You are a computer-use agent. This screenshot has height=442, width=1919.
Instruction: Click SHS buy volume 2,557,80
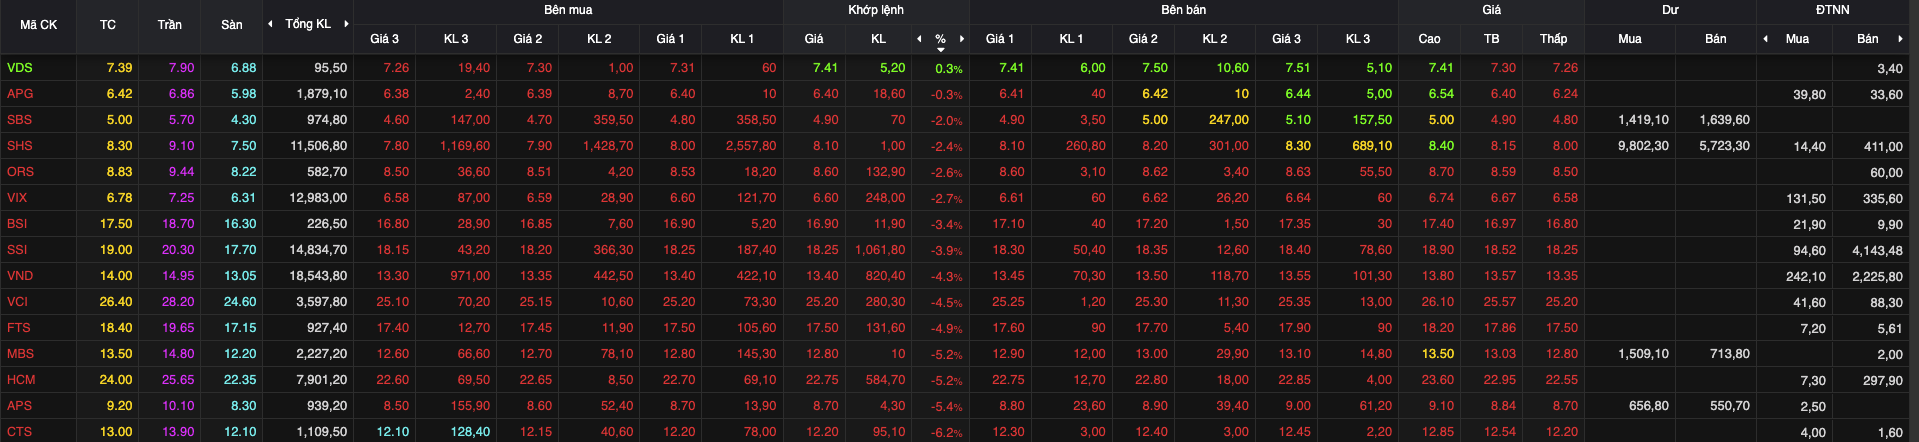pyautogui.click(x=751, y=146)
